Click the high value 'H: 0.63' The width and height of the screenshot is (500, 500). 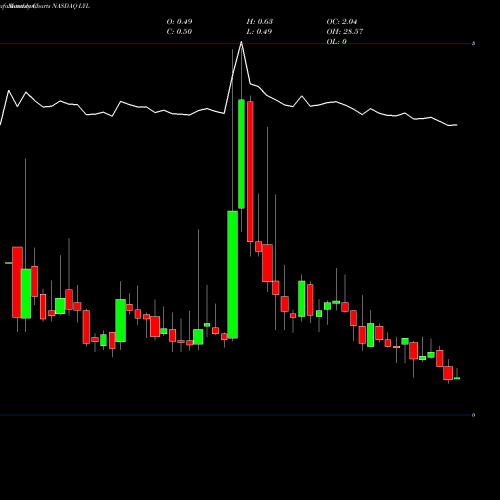(260, 22)
